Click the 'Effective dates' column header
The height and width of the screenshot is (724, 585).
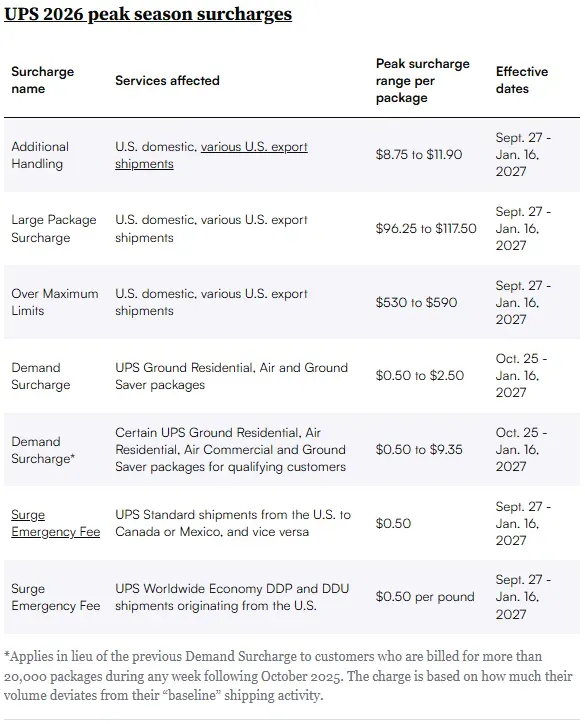coord(522,80)
